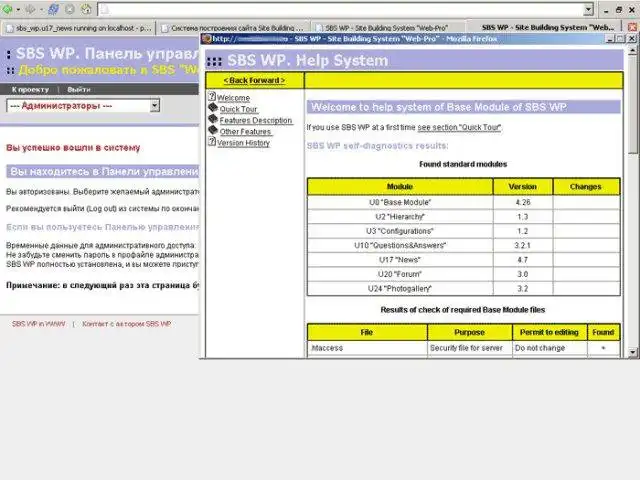
Task: Click the version value 4.26
Action: (x=523, y=202)
